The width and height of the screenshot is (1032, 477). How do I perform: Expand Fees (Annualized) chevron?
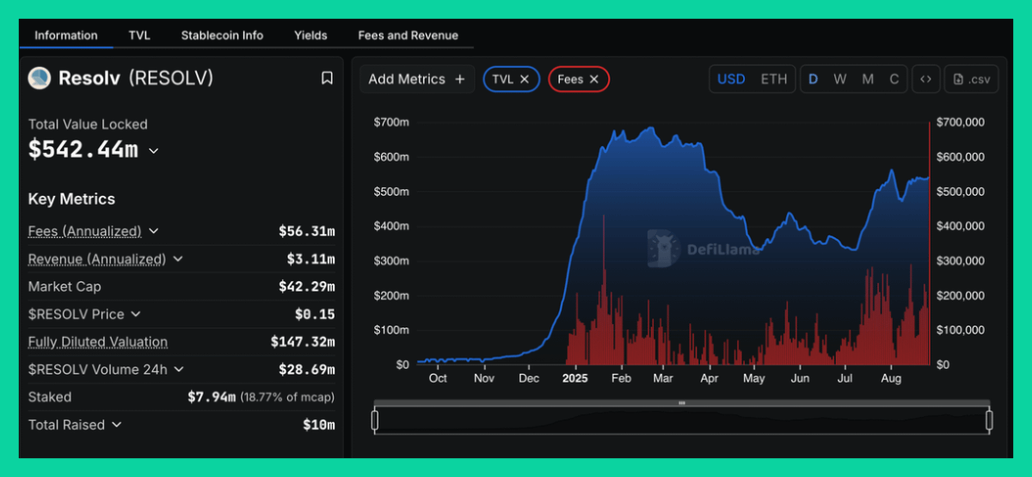click(x=153, y=231)
